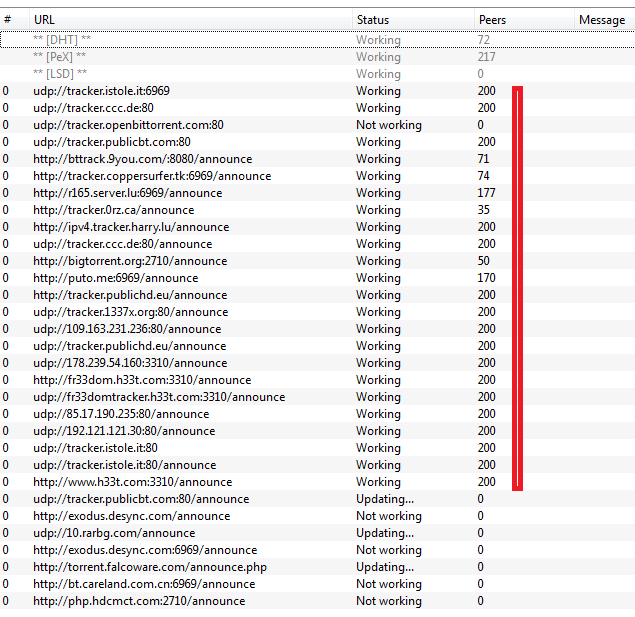Click peers value 177 of r165.server.lu
This screenshot has height=617, width=635.
click(x=486, y=193)
